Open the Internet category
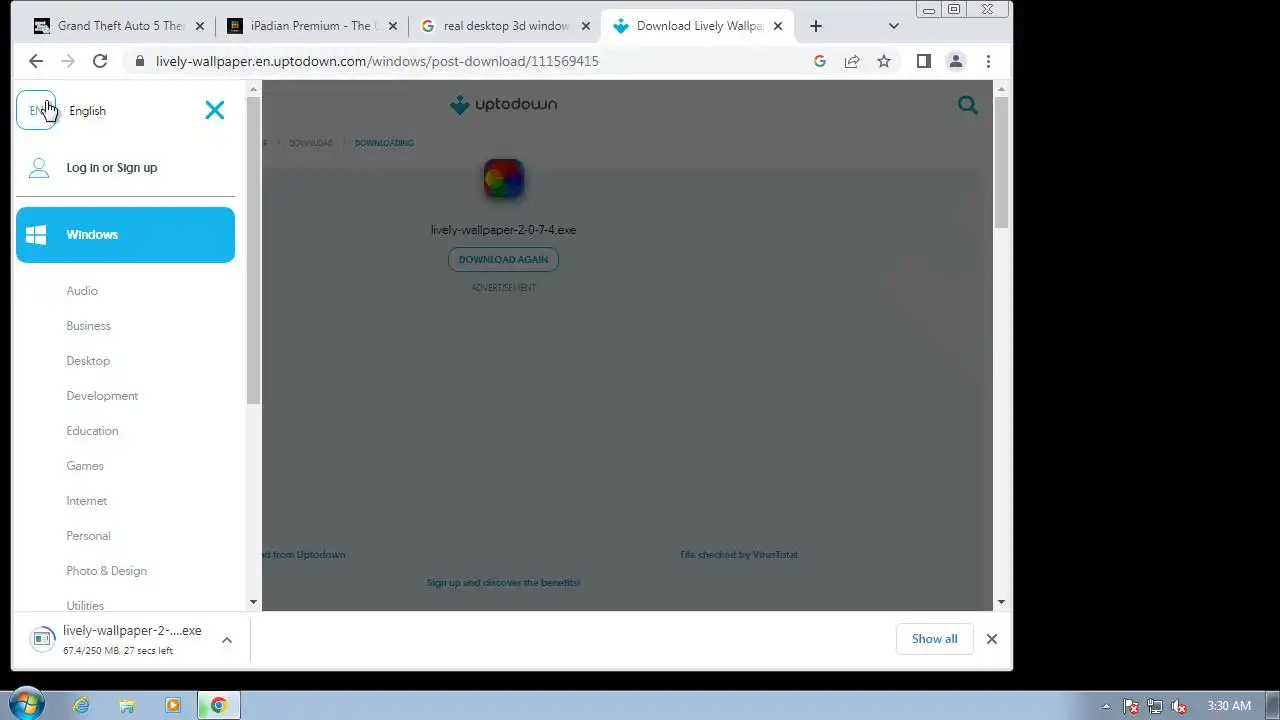The image size is (1280, 720). pyautogui.click(x=87, y=501)
